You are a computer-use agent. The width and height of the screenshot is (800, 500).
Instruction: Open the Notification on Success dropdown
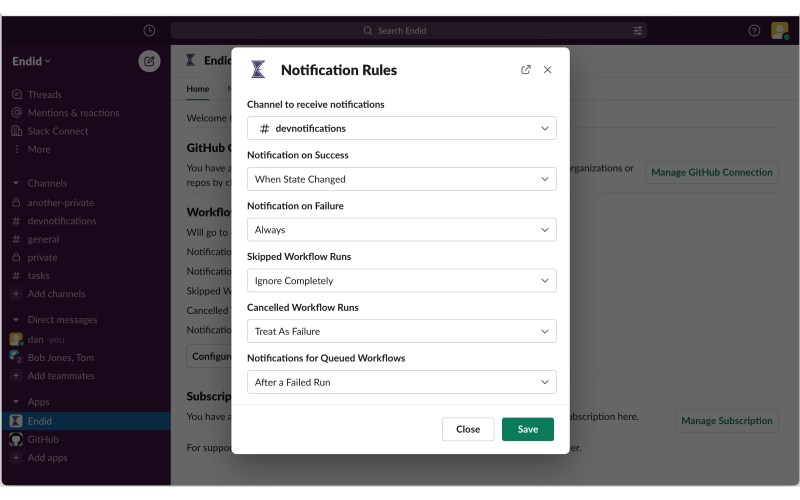click(x=402, y=179)
